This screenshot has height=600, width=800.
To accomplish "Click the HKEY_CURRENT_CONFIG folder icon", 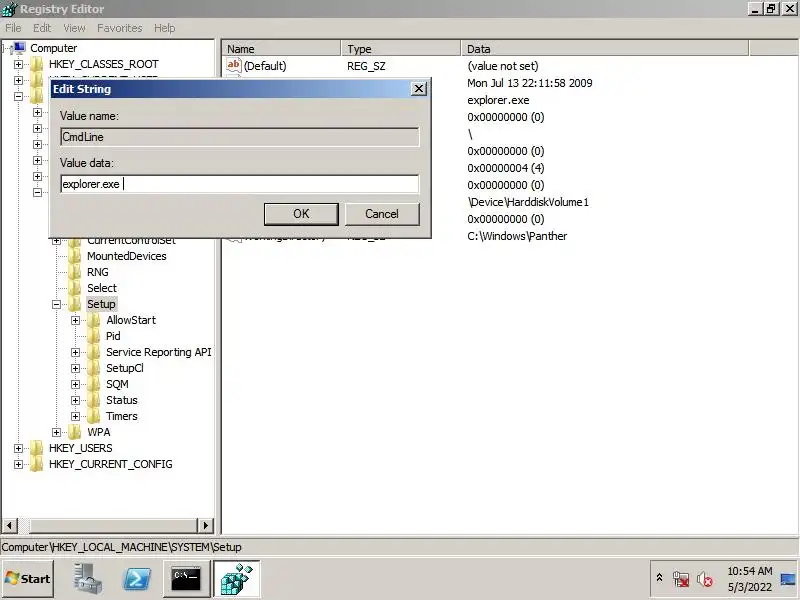I will (37, 464).
